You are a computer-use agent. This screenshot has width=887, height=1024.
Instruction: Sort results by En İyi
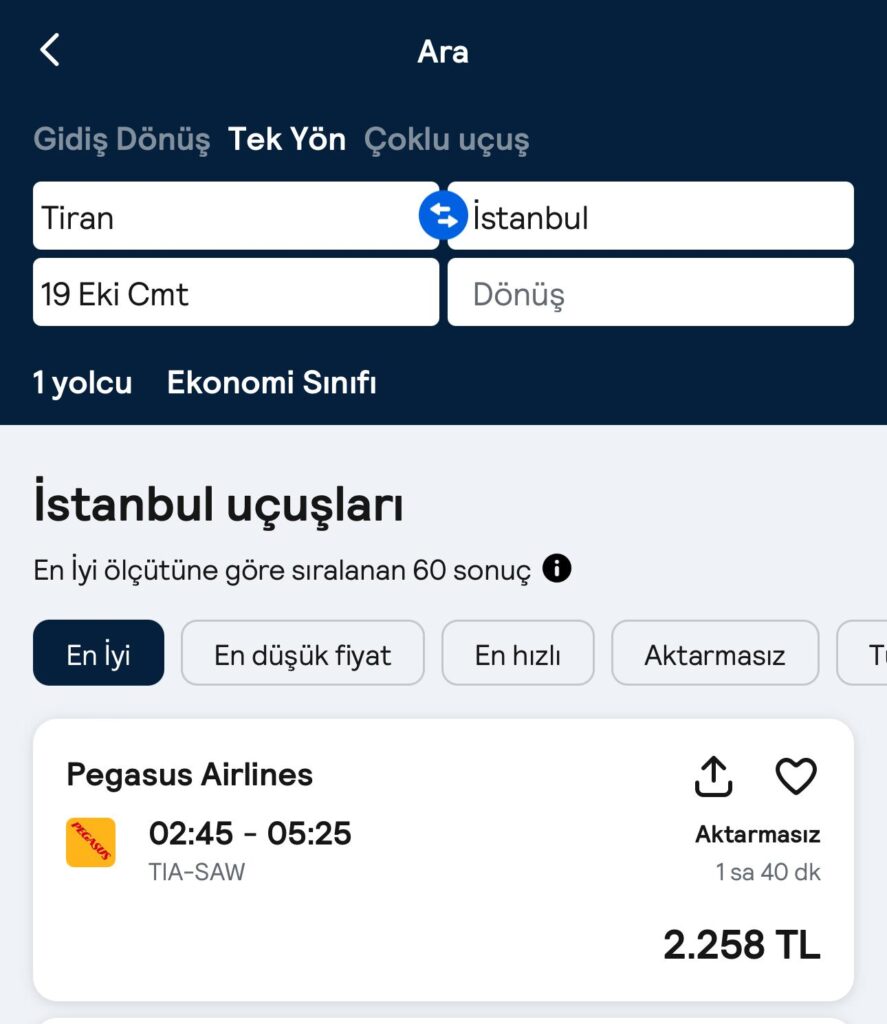(x=99, y=652)
